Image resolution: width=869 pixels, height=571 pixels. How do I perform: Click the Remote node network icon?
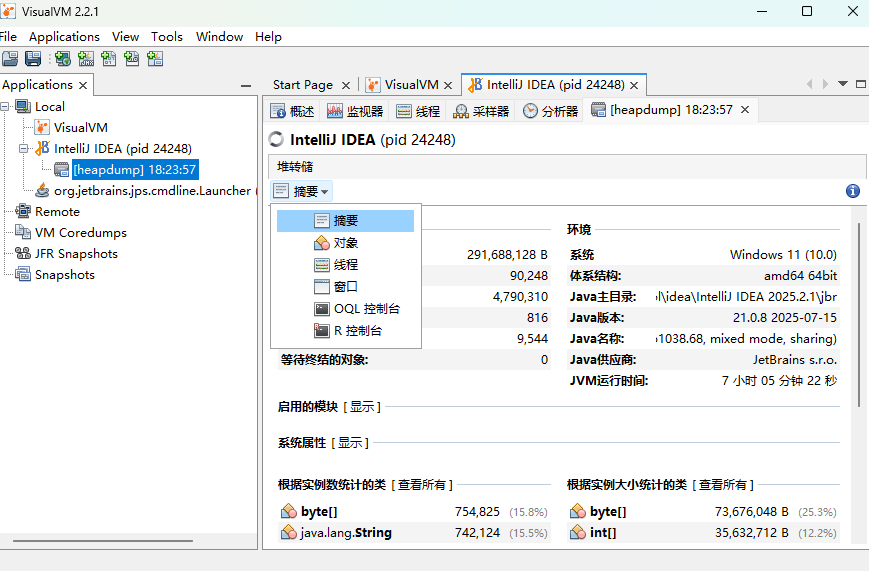point(23,211)
